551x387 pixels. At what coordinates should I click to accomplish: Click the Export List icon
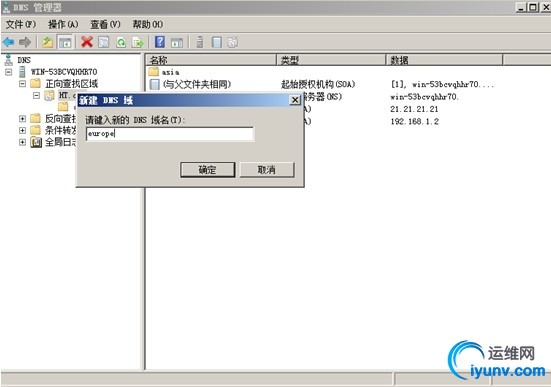click(x=137, y=42)
